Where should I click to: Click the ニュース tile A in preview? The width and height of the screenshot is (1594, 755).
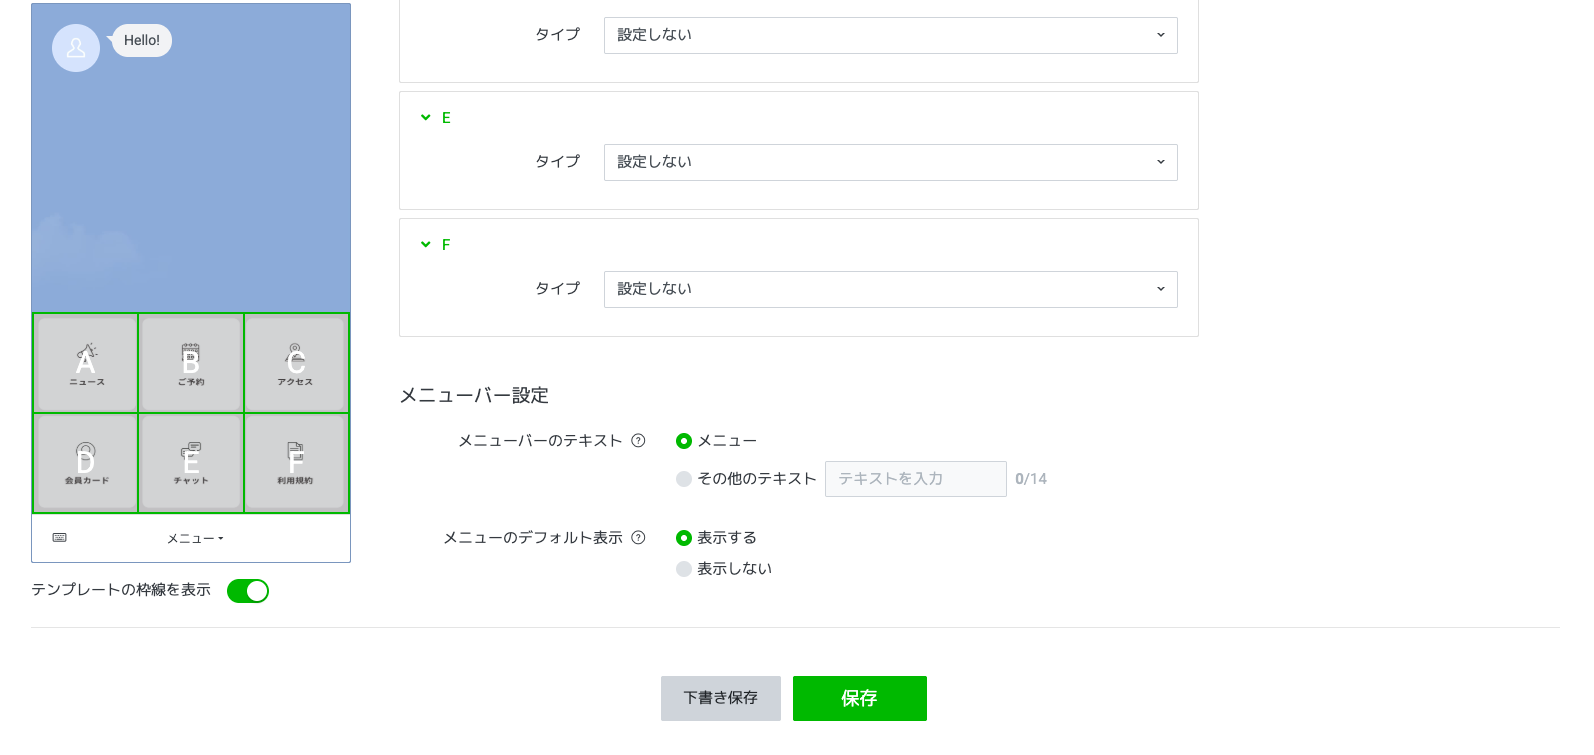click(86, 363)
